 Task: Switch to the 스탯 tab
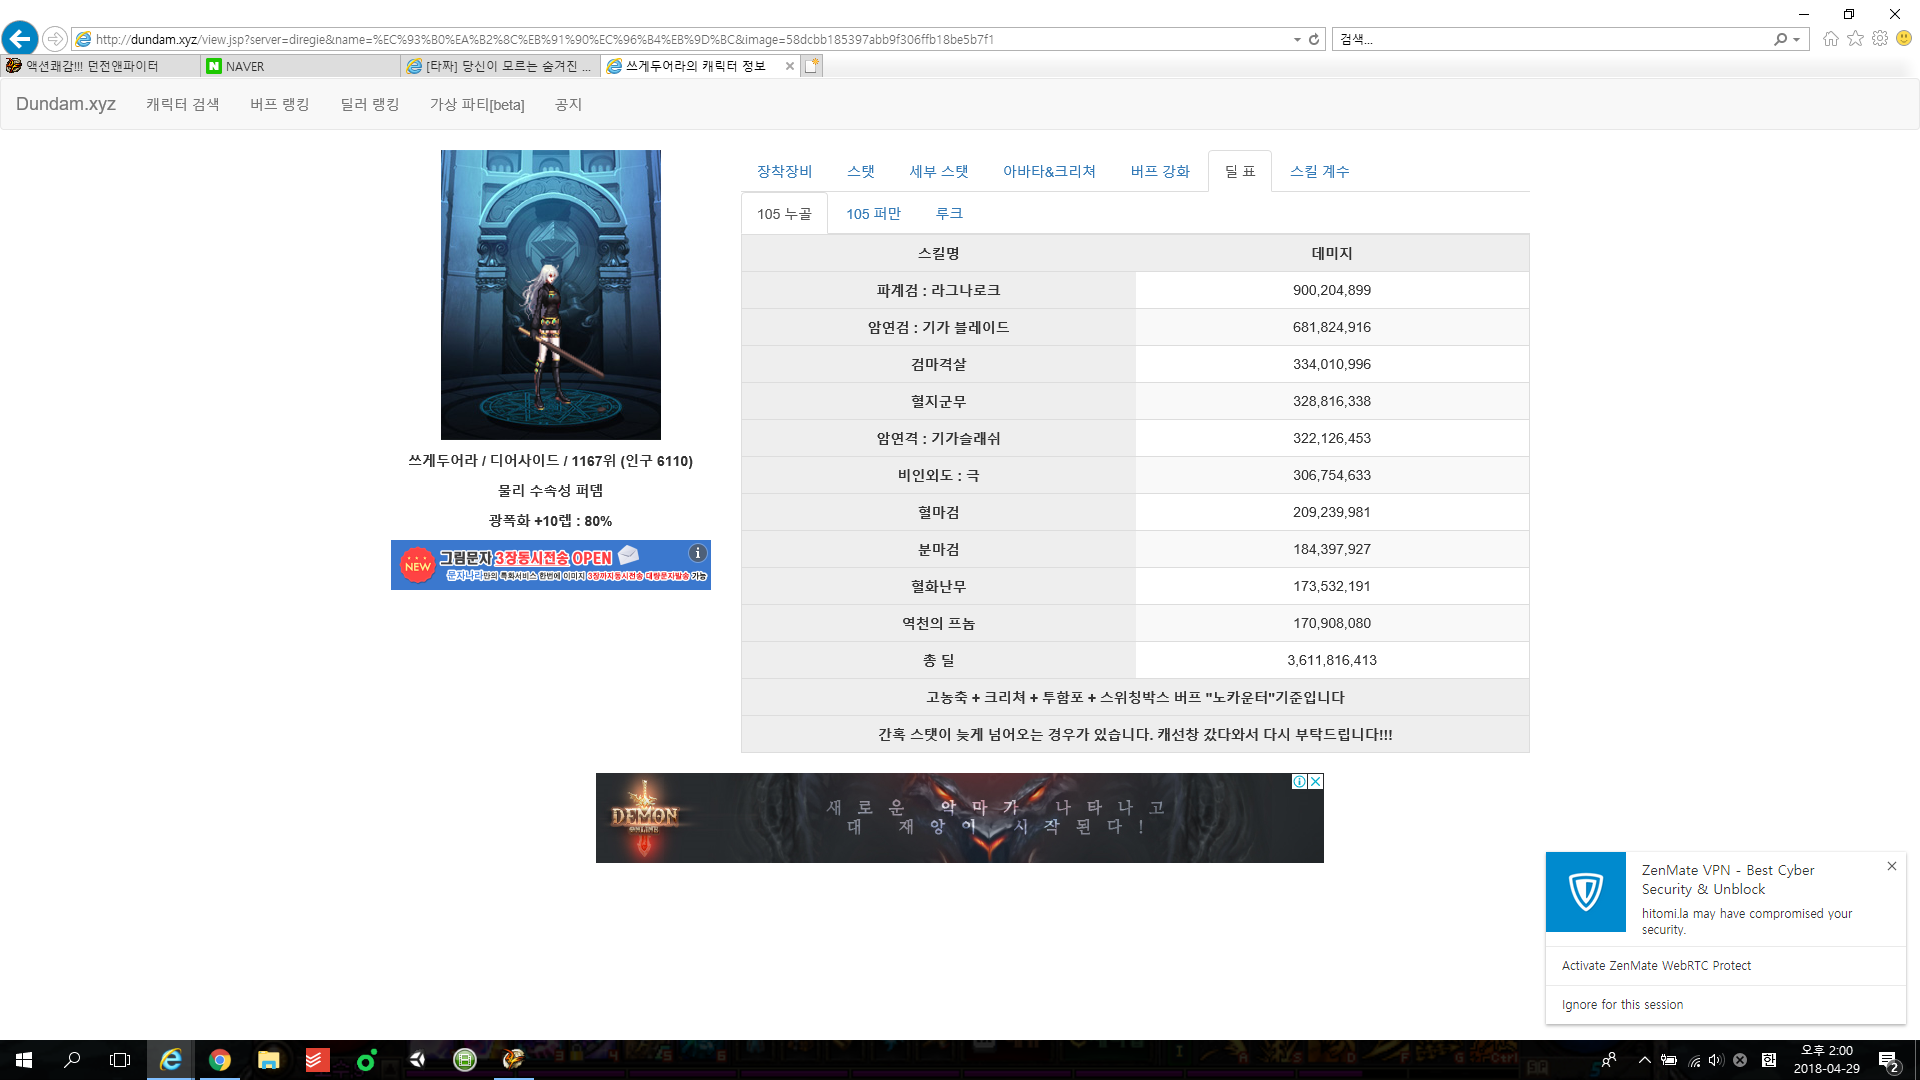point(861,171)
